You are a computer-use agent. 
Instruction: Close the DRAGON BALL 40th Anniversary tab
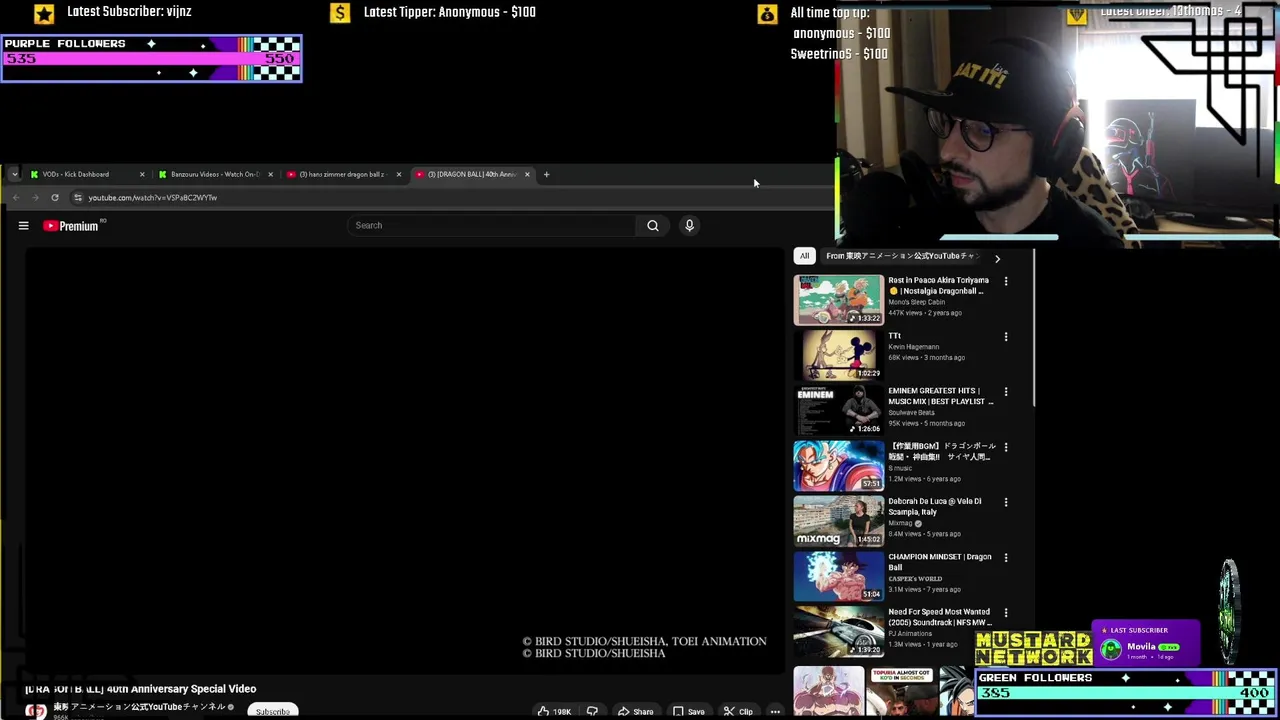[527, 174]
